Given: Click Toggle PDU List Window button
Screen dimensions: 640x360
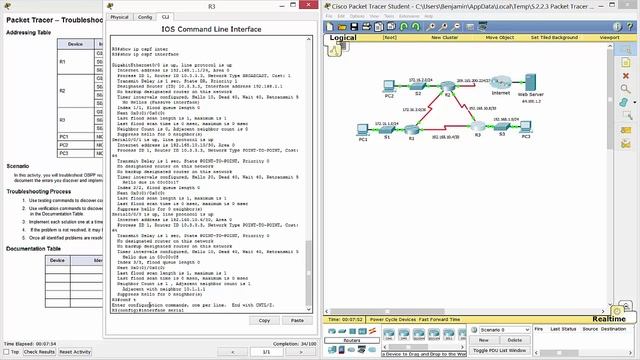Looking at the screenshot, I should [500, 351].
